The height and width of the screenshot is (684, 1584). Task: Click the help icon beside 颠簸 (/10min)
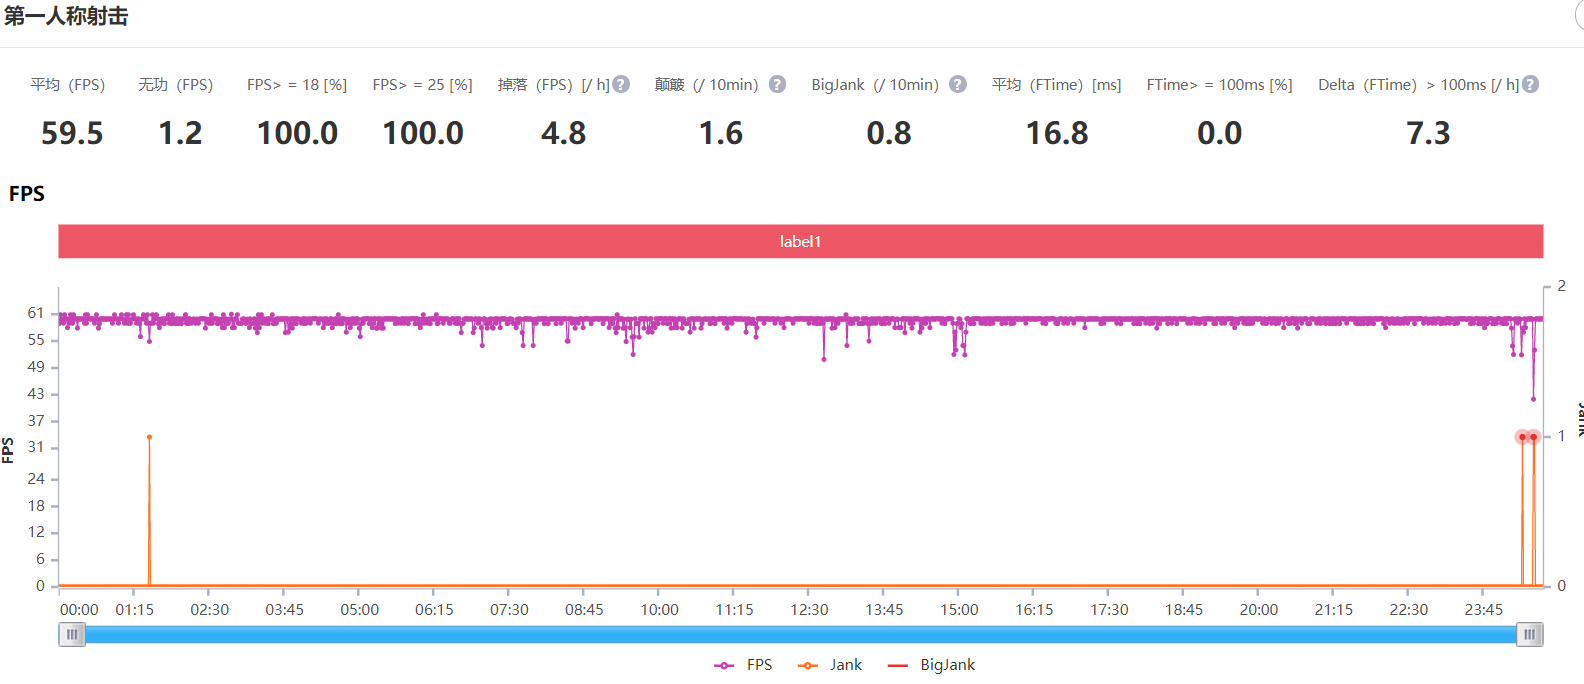pos(777,85)
